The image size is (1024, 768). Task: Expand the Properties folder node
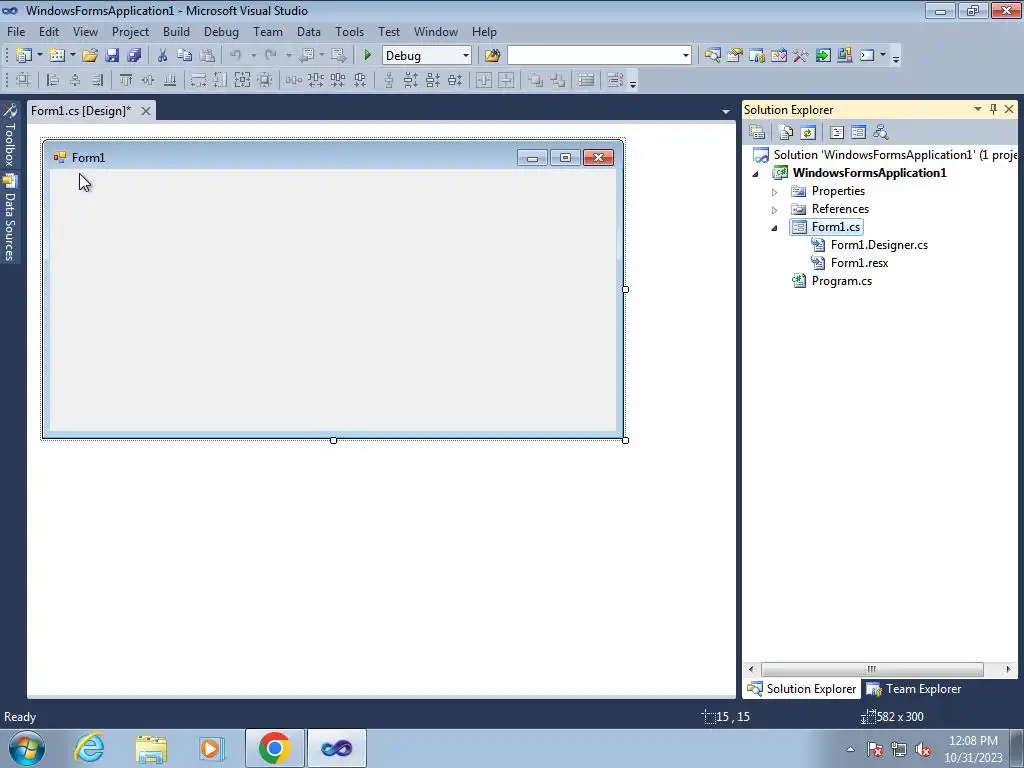[x=775, y=192]
